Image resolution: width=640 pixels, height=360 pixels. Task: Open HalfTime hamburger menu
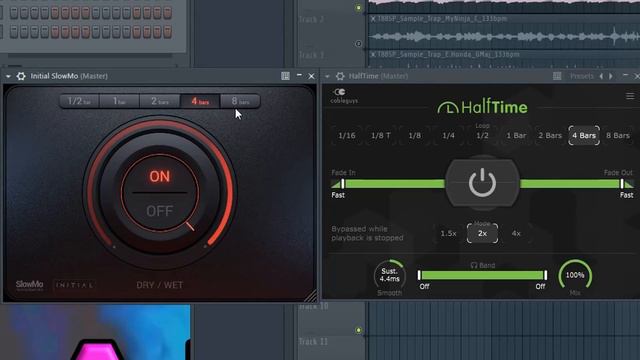click(x=630, y=96)
